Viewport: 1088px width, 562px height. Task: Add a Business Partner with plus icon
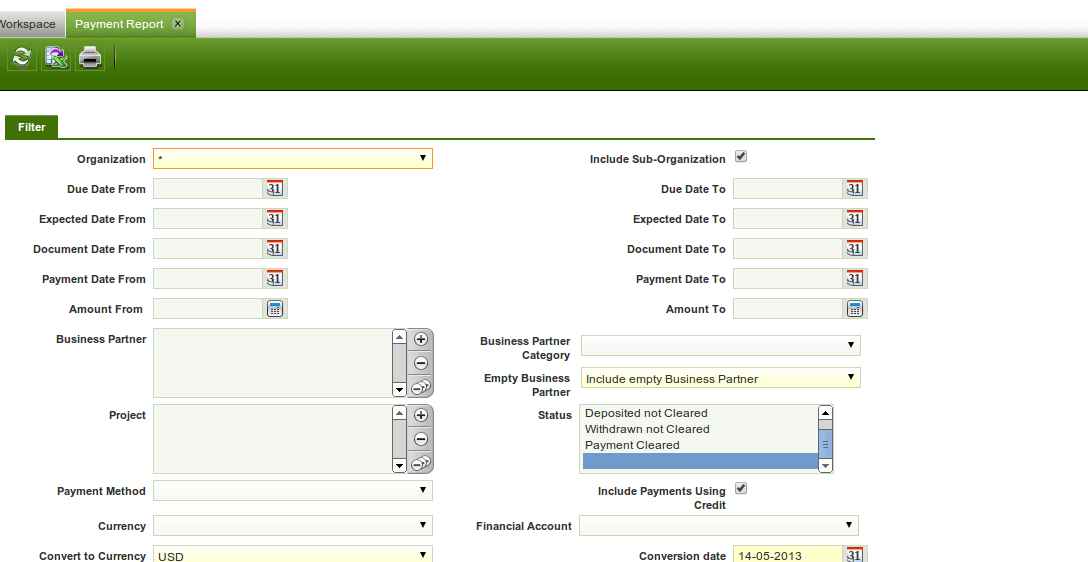point(421,339)
